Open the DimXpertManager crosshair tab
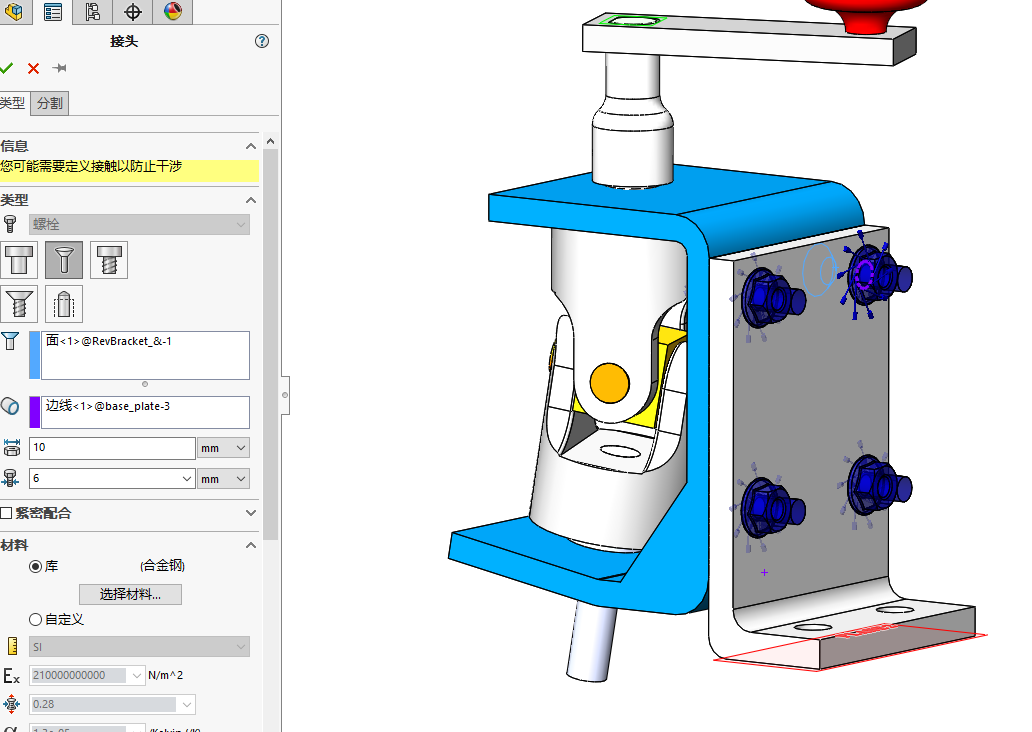Screen dimensions: 1032x732 [132, 11]
